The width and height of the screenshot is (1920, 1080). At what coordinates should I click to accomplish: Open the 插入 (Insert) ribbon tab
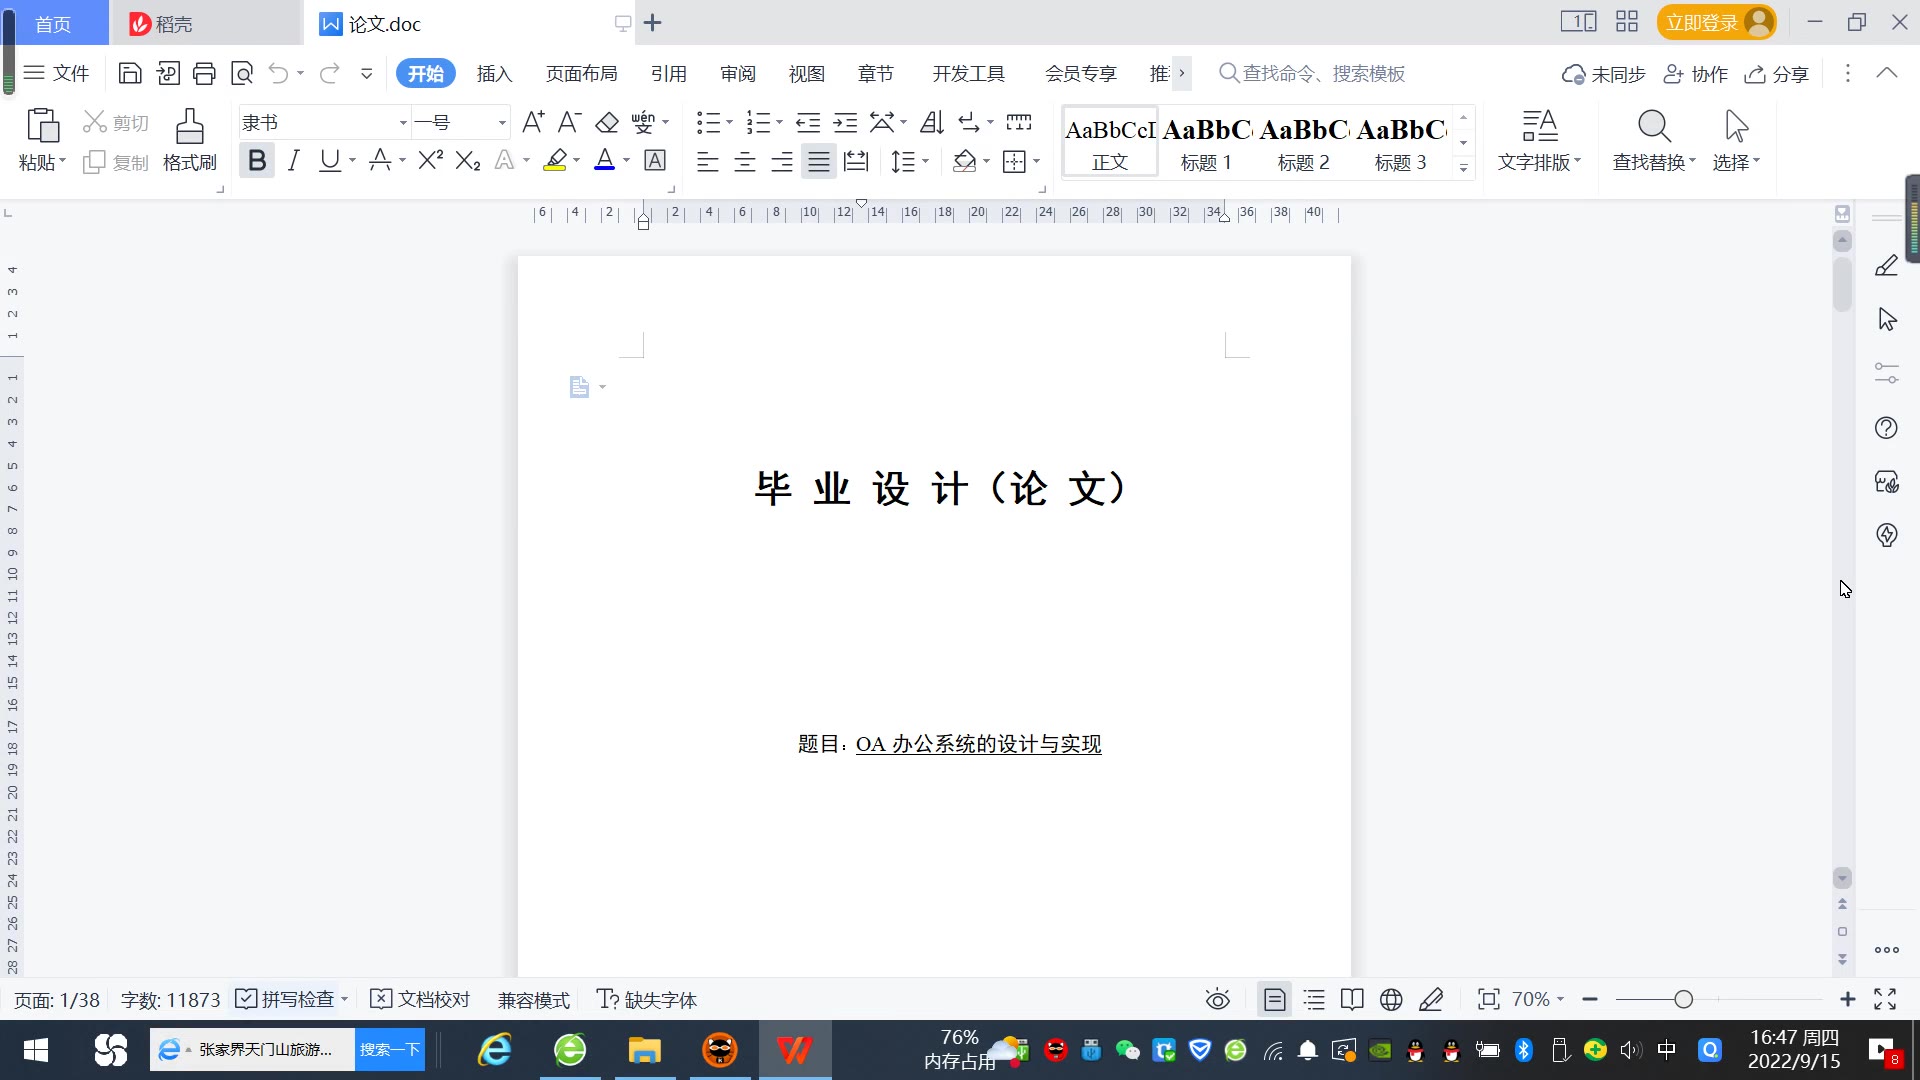tap(494, 74)
